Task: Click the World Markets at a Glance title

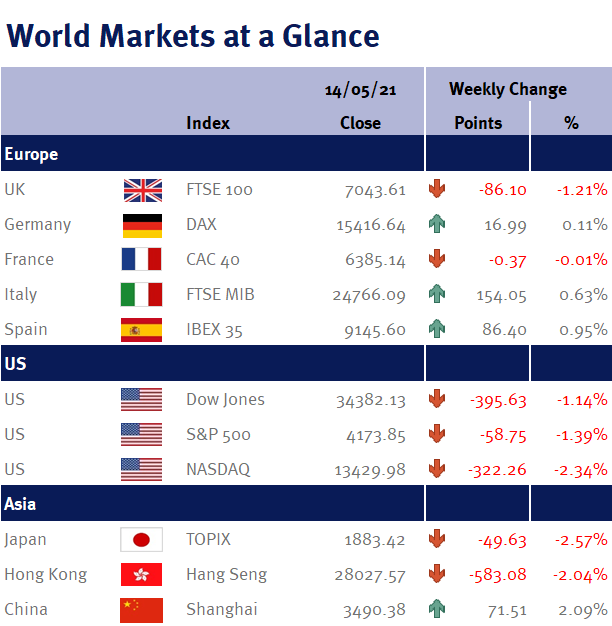Action: pos(193,36)
